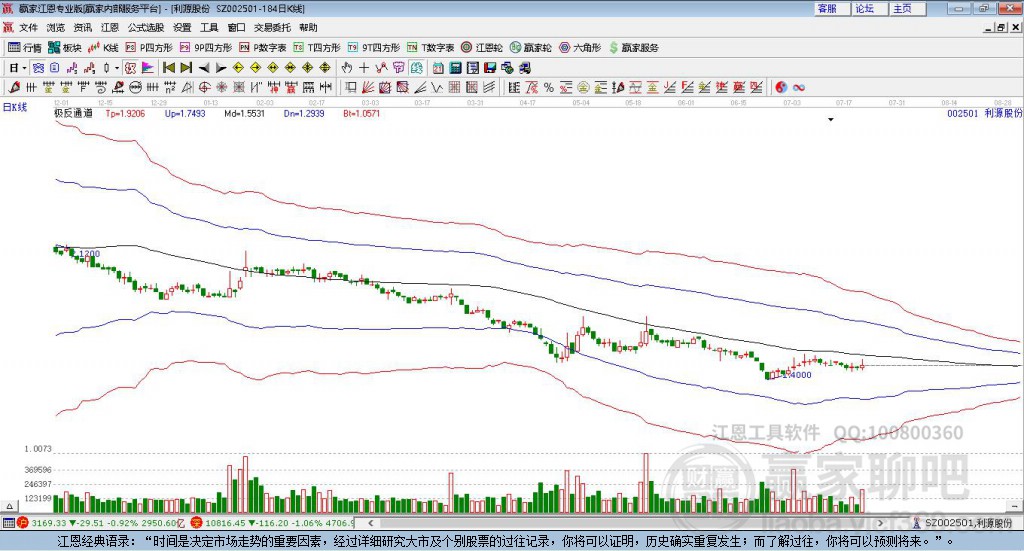This screenshot has height=551, width=1024.
Task: Click the 002501 利源股份 stock label
Action: (984, 114)
